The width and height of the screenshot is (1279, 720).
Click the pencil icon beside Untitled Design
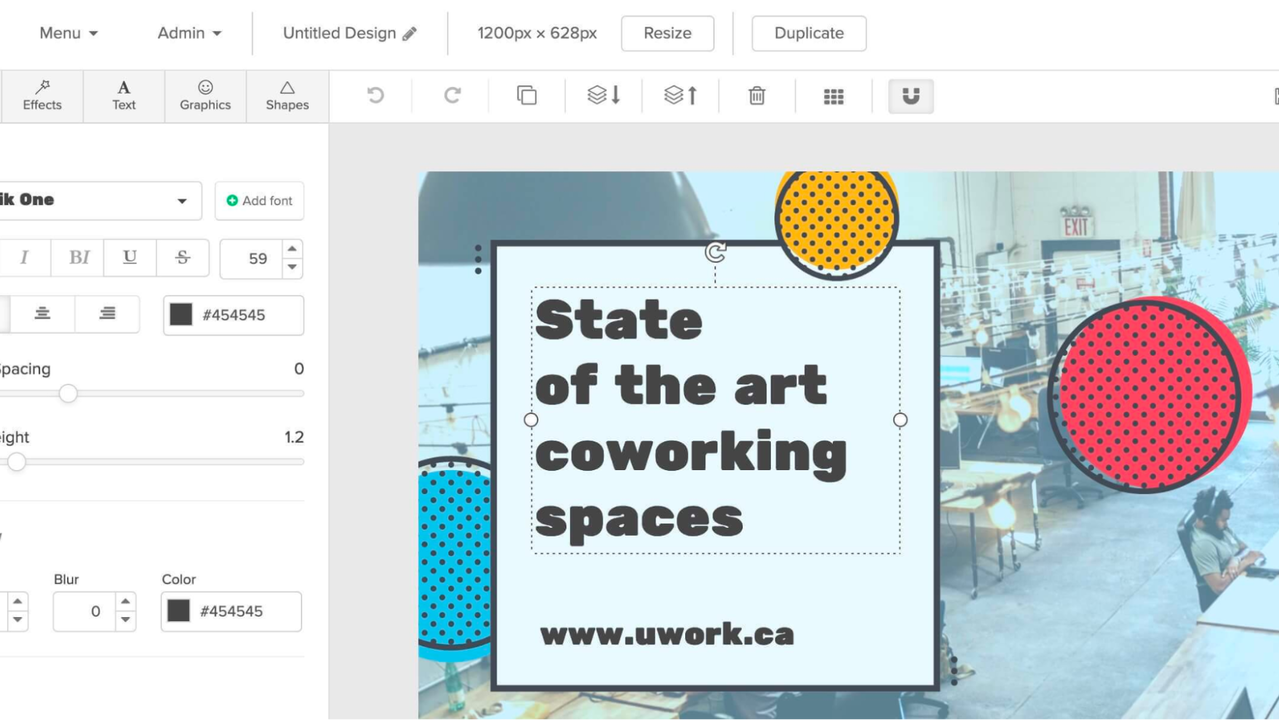[410, 34]
